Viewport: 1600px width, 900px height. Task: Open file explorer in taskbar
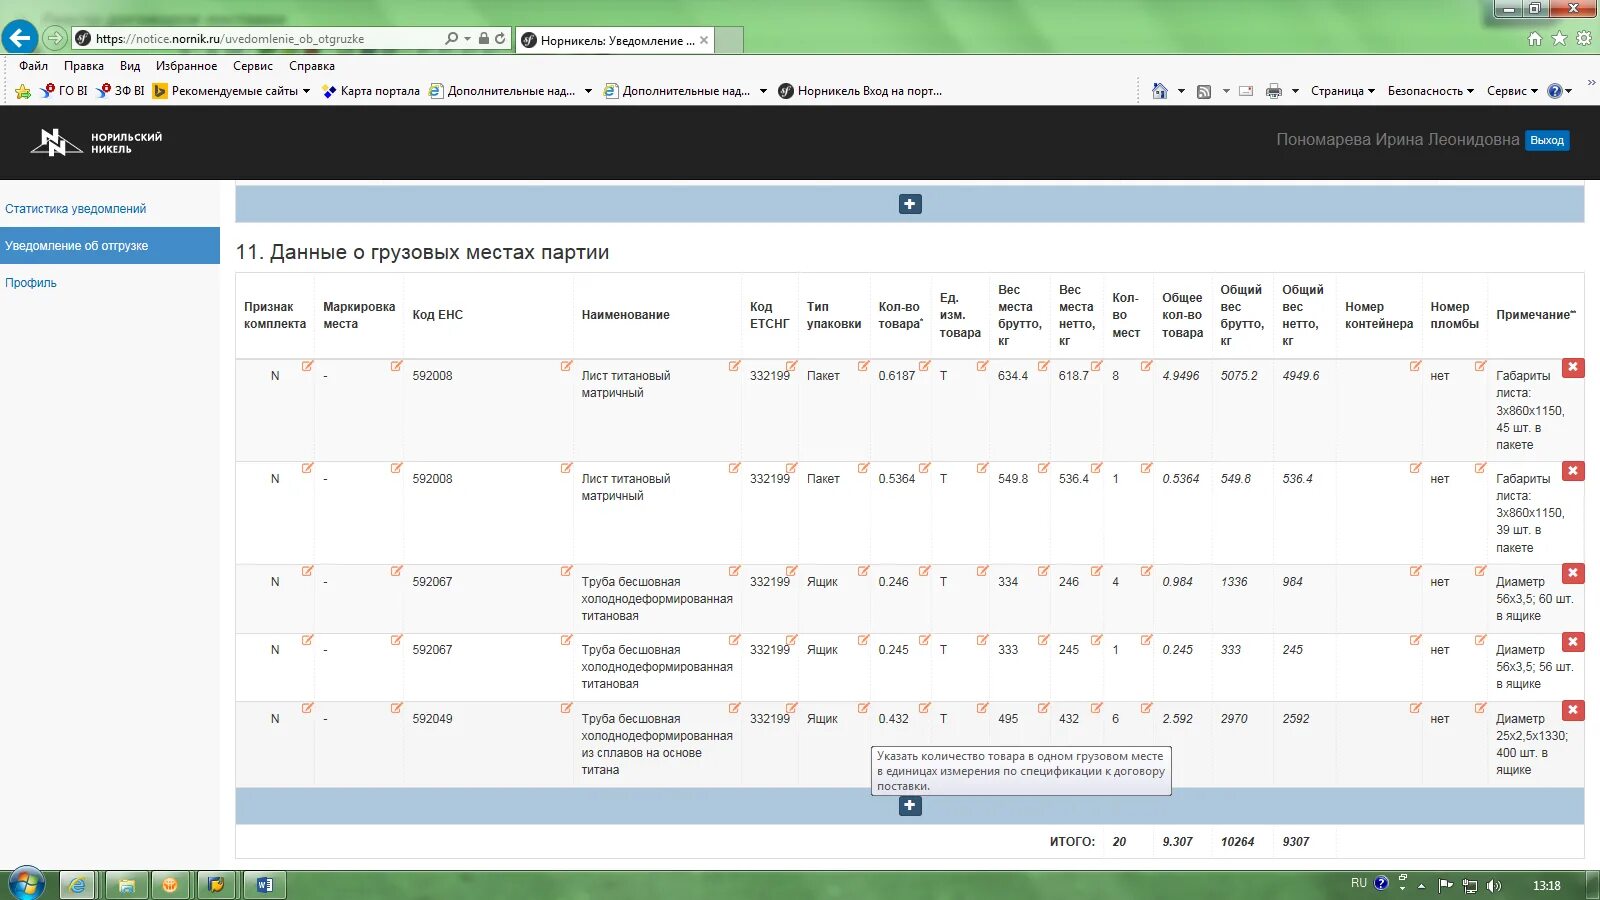point(126,885)
